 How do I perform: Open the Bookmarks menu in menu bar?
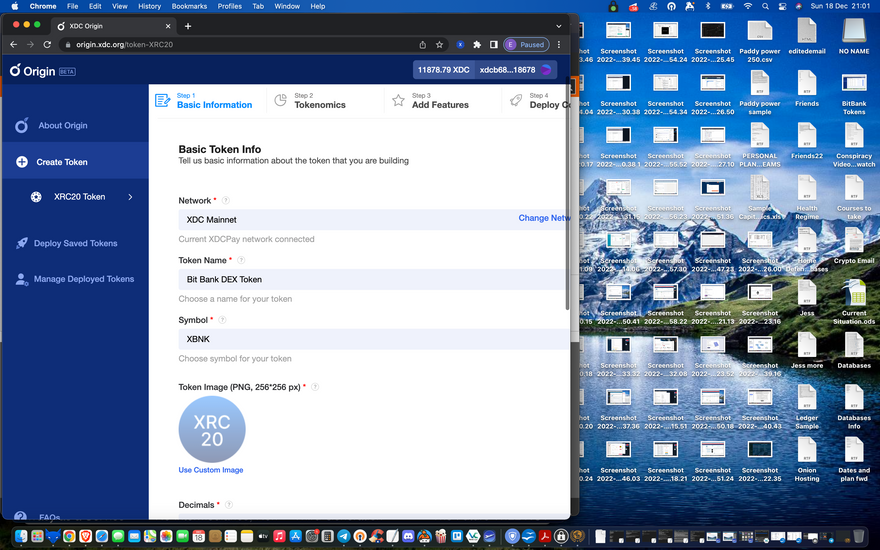click(189, 6)
